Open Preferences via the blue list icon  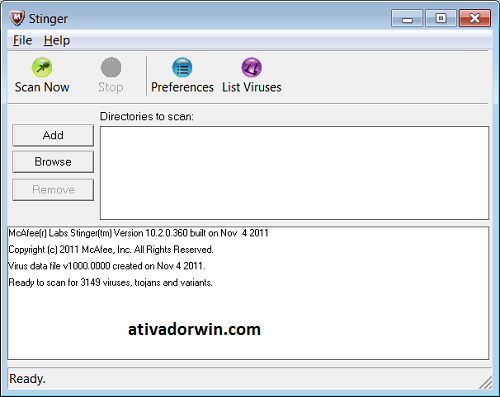(182, 67)
